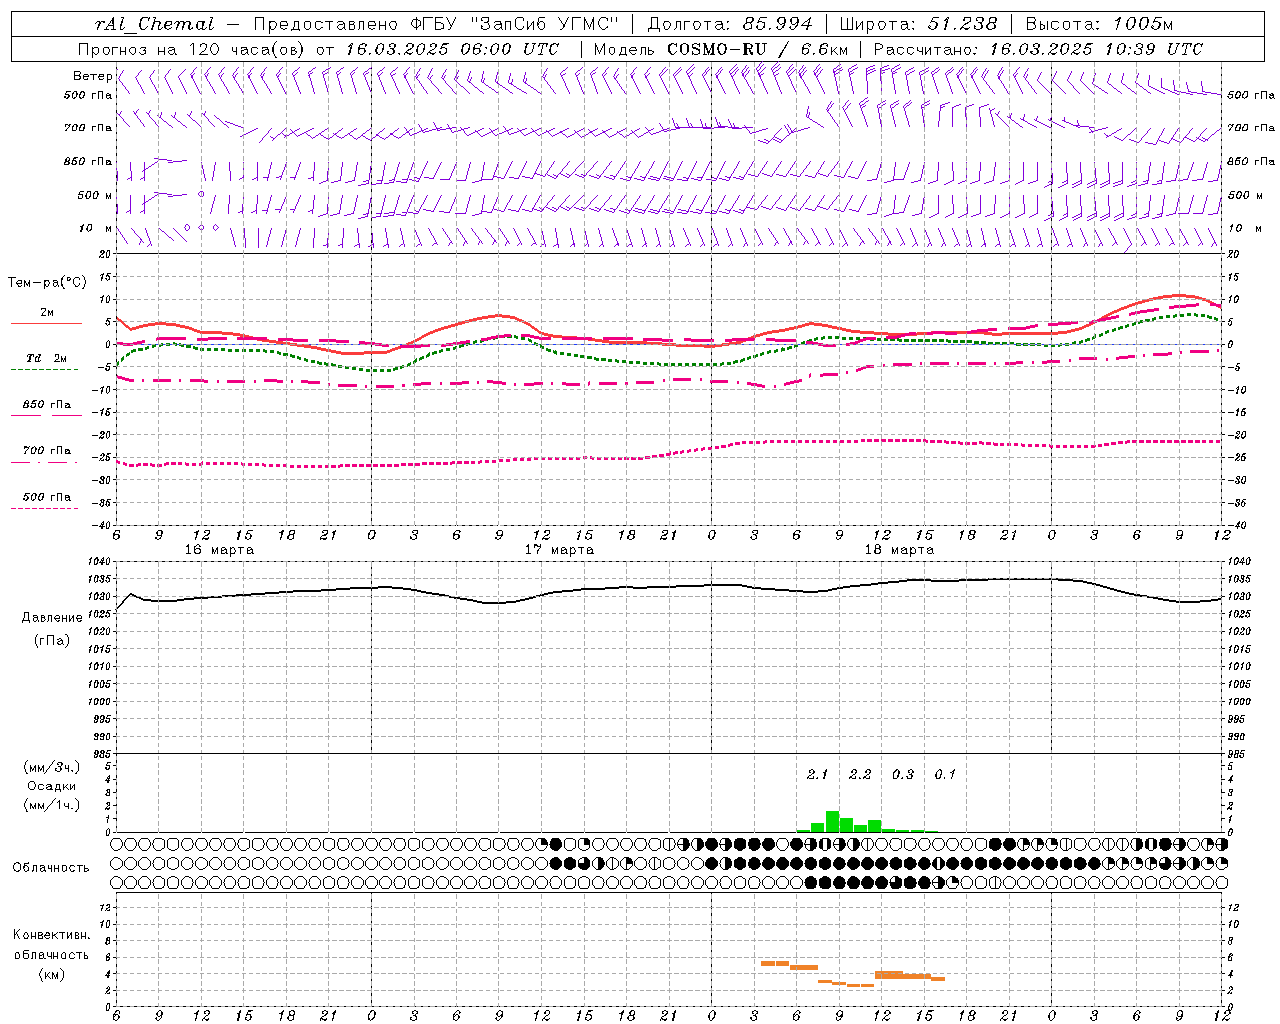Click the model name COSMO-RU / 6.6км
The height and width of the screenshot is (1024, 1280).
click(758, 49)
